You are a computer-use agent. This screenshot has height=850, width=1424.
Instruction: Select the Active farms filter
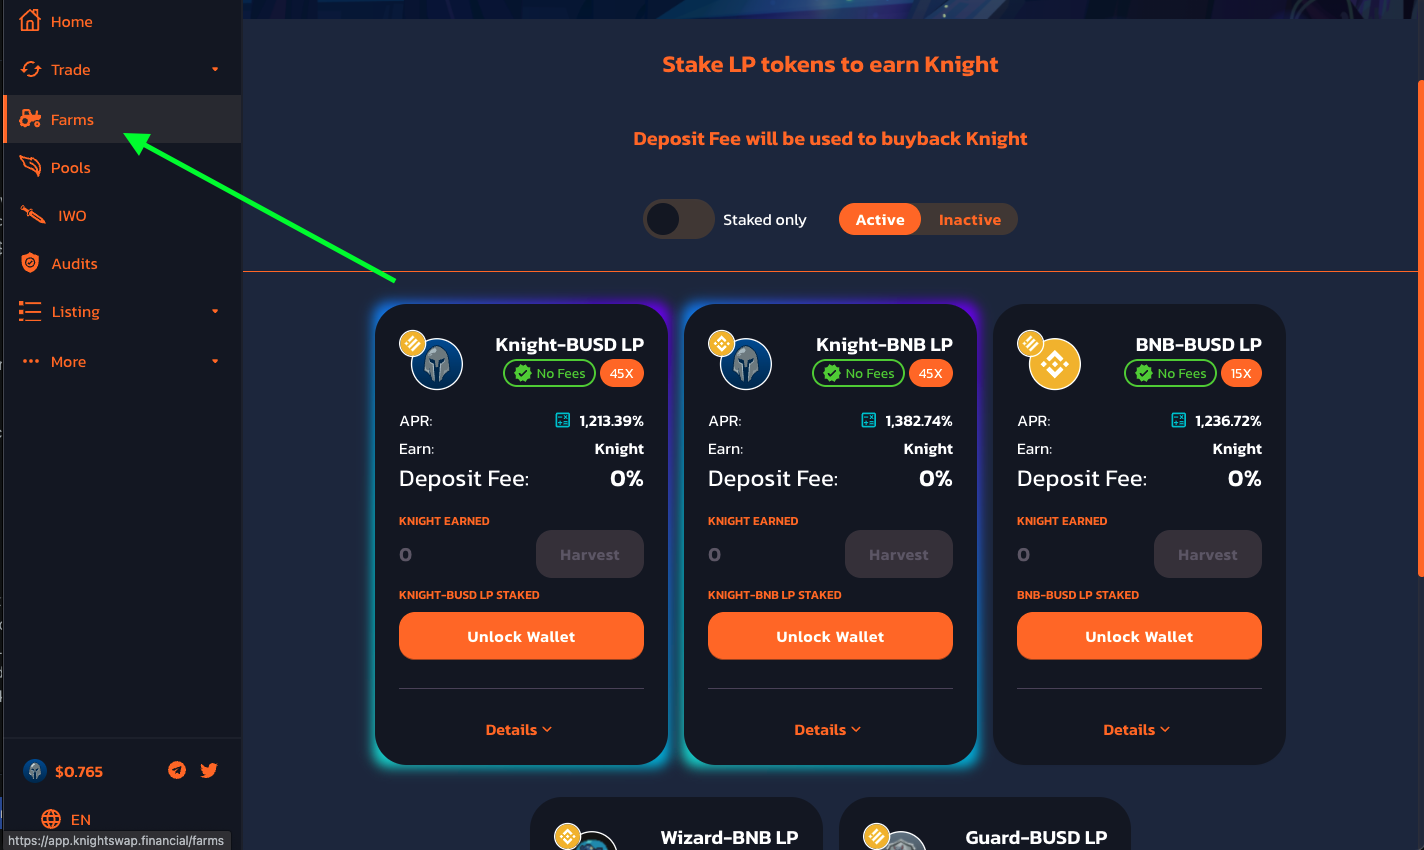[x=880, y=220]
